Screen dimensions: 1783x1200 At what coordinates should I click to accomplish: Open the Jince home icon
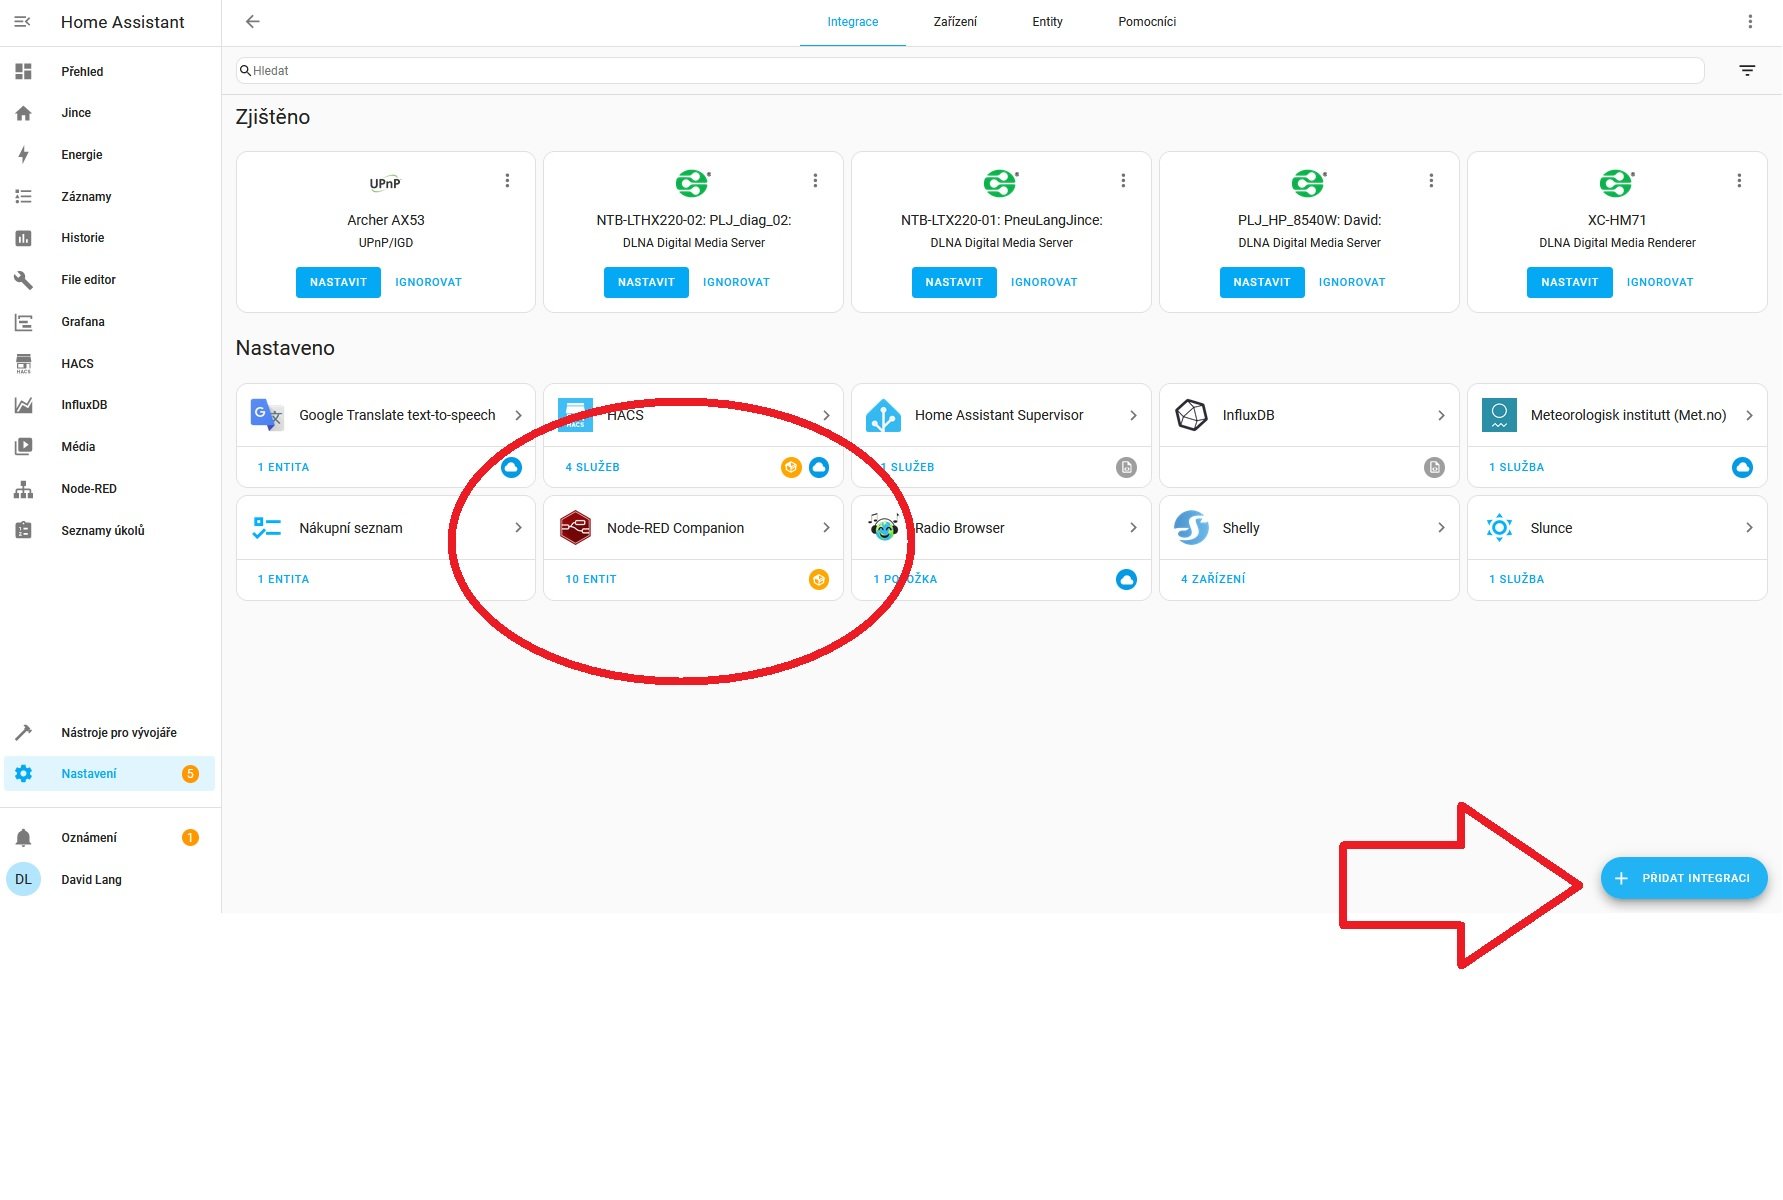(x=23, y=113)
